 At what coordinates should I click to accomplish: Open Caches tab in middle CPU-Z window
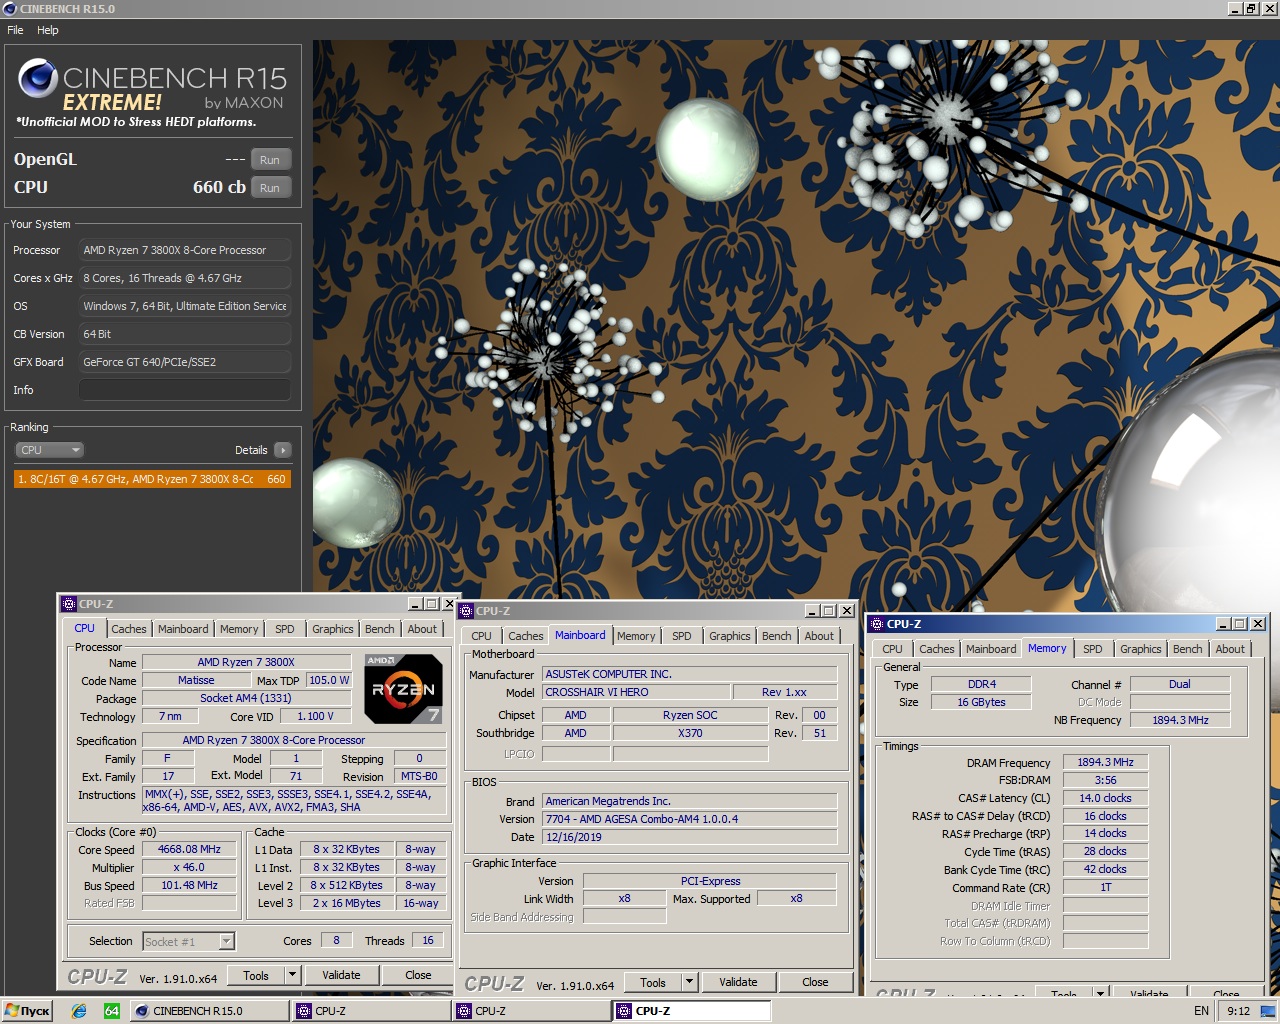coord(526,636)
